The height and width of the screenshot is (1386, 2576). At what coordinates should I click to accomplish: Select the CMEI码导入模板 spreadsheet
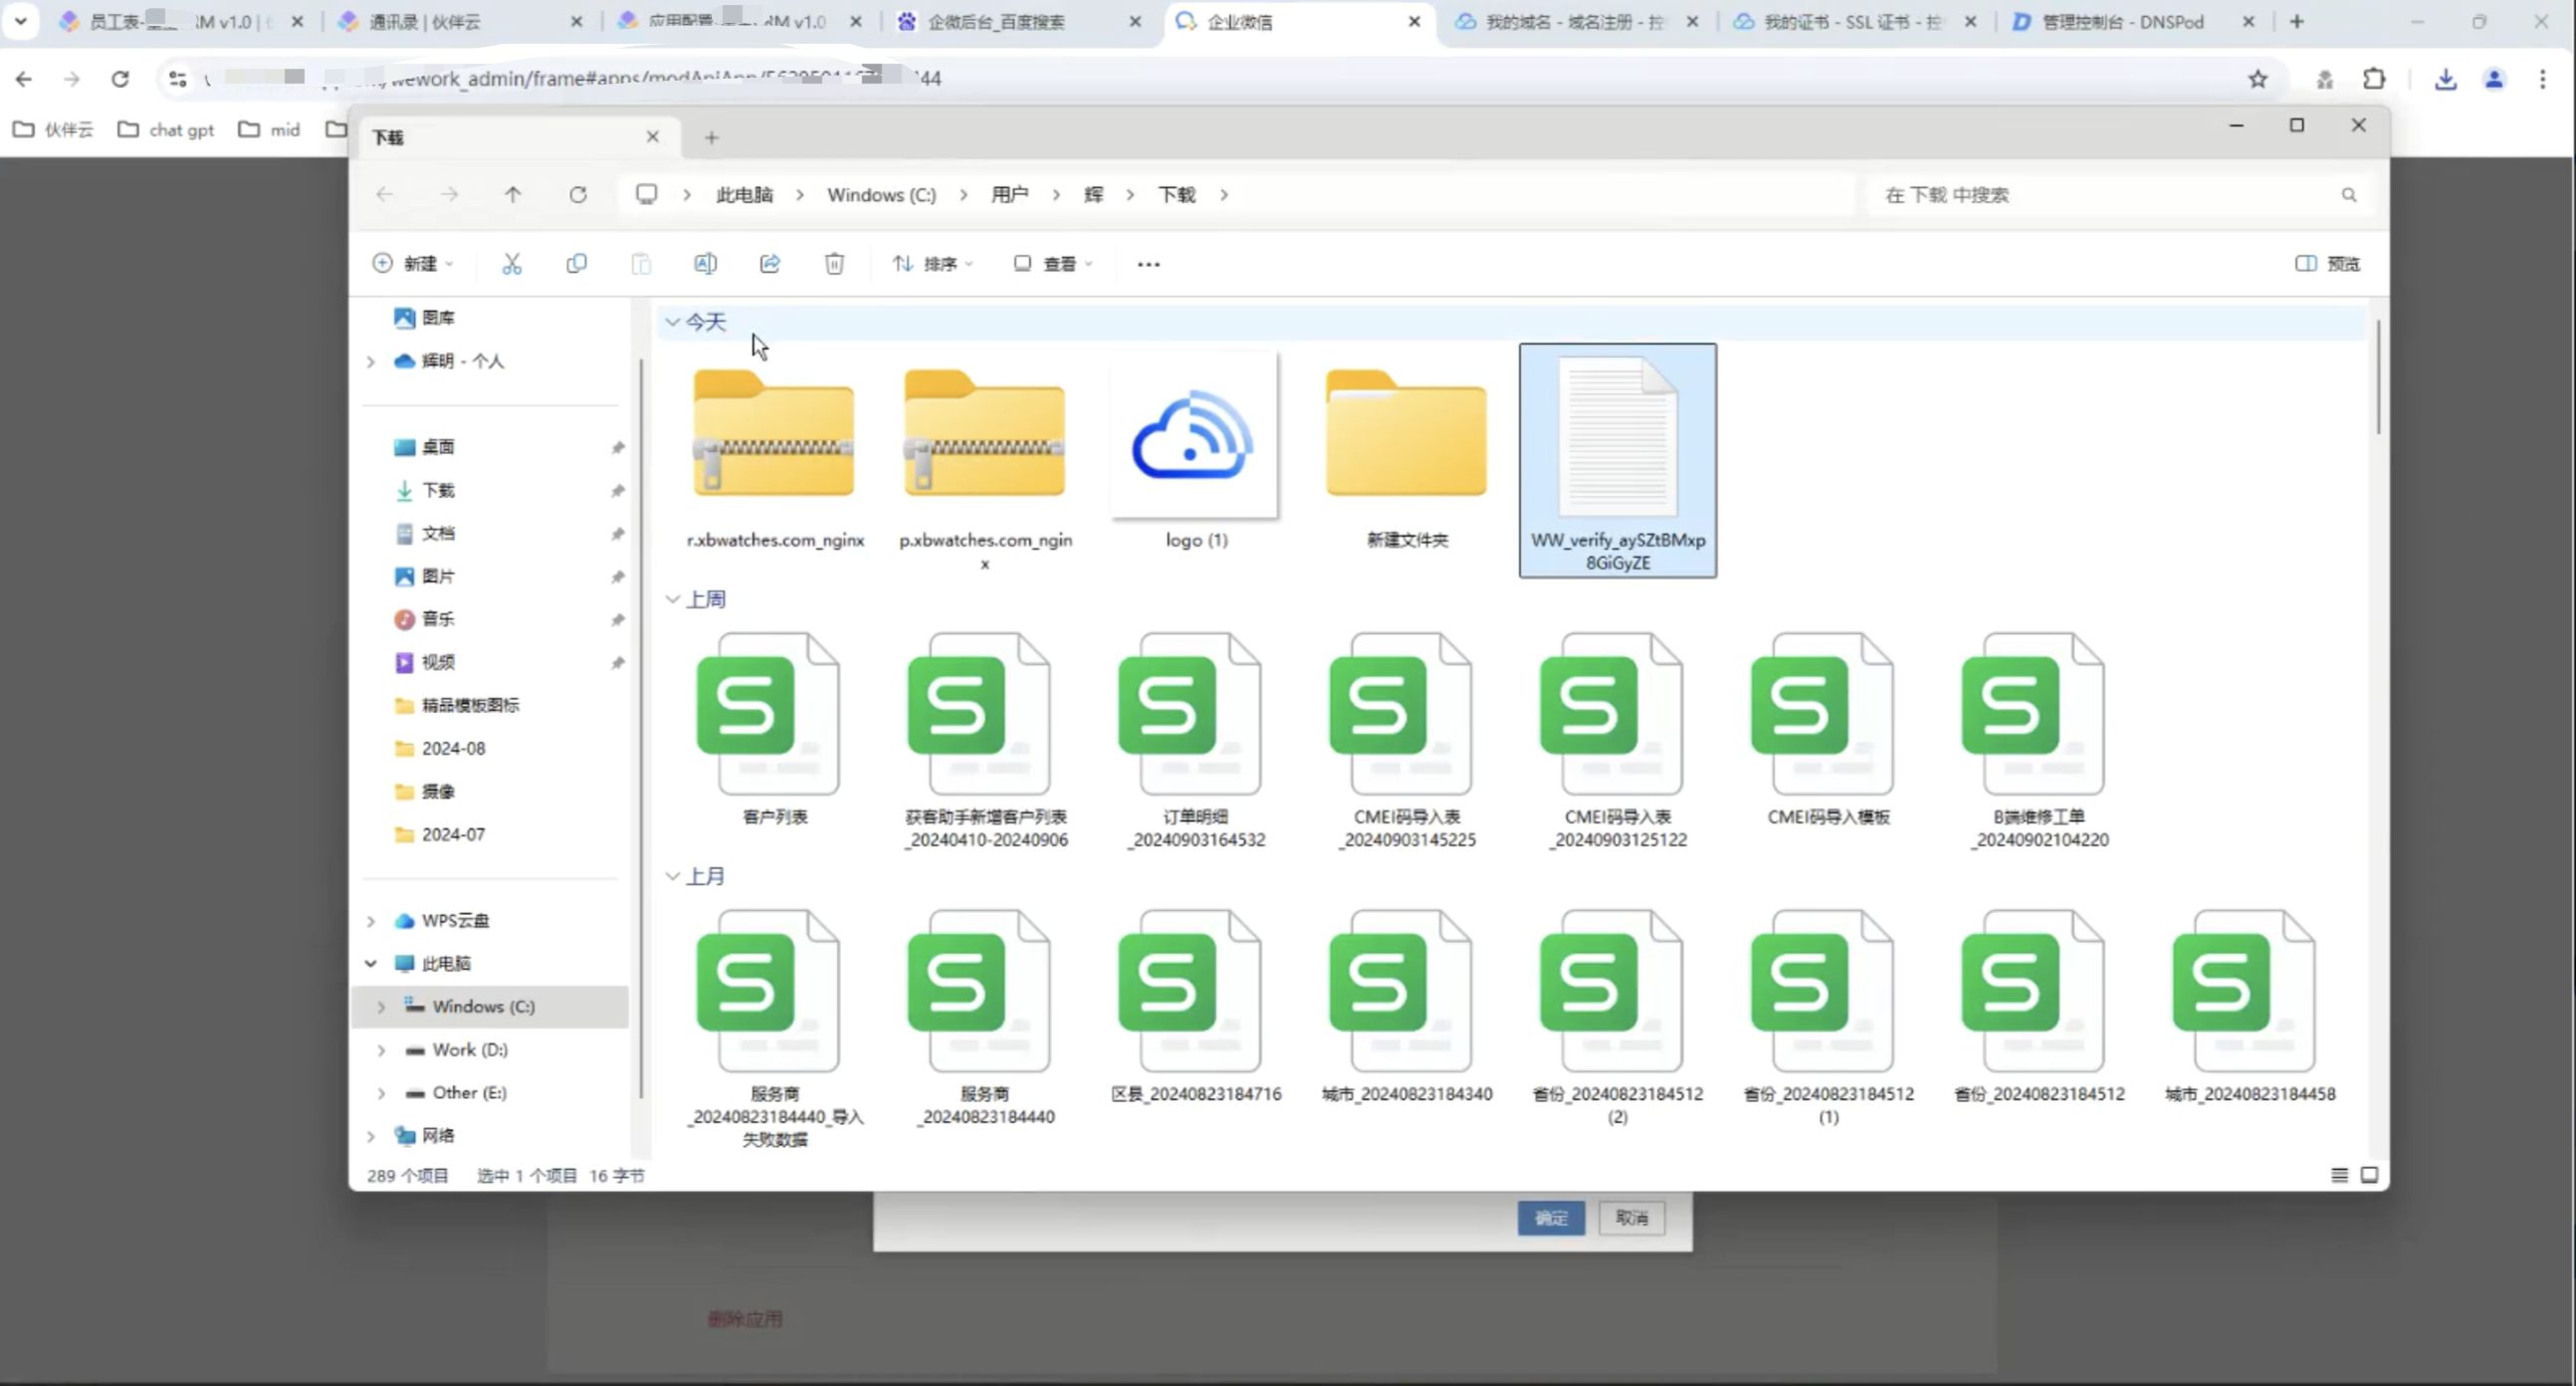1828,730
